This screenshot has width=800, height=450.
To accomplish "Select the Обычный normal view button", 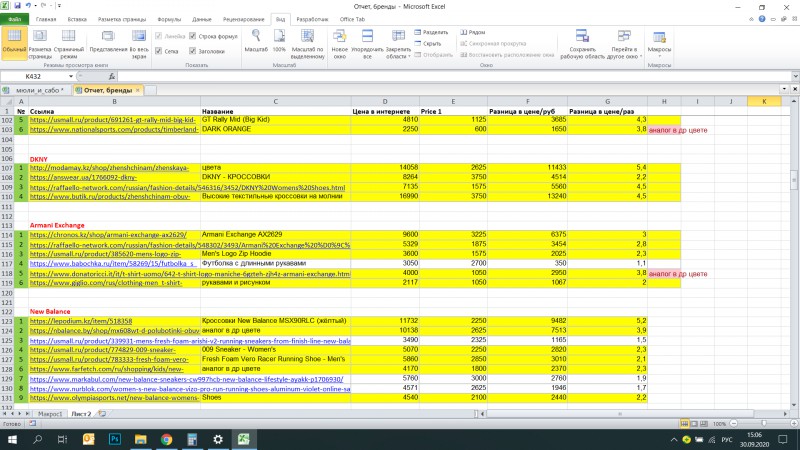I will point(14,43).
